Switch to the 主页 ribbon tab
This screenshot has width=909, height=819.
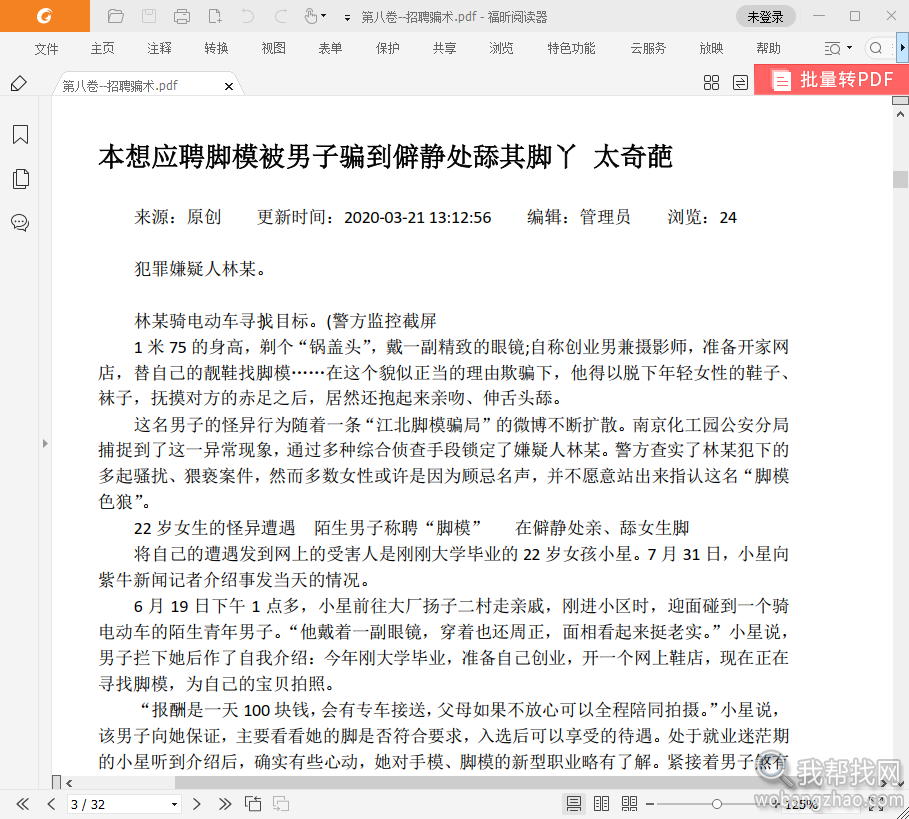tap(103, 49)
